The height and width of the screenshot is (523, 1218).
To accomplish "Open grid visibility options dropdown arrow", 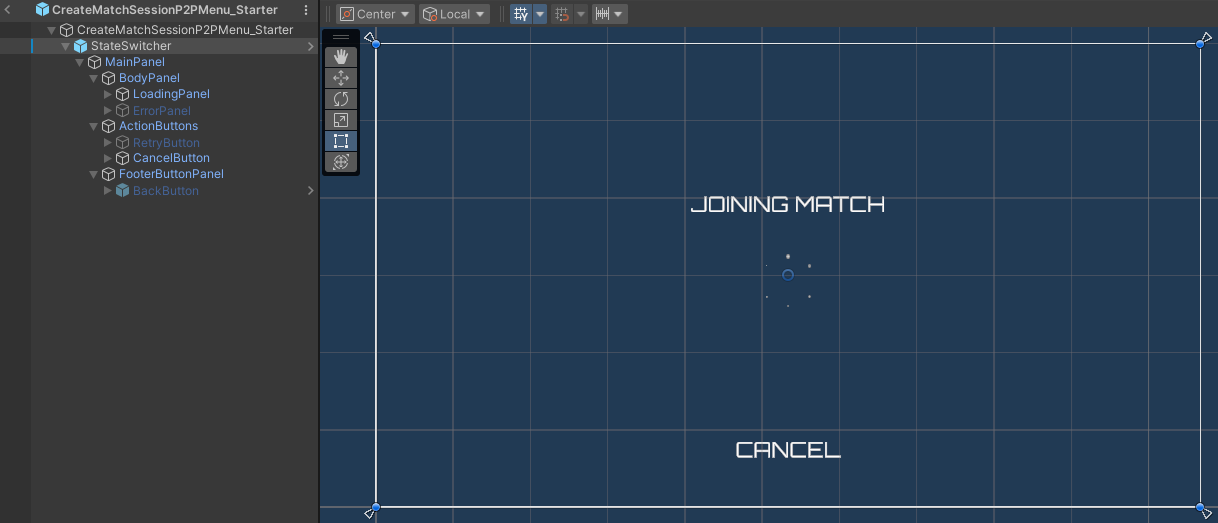I will point(540,14).
